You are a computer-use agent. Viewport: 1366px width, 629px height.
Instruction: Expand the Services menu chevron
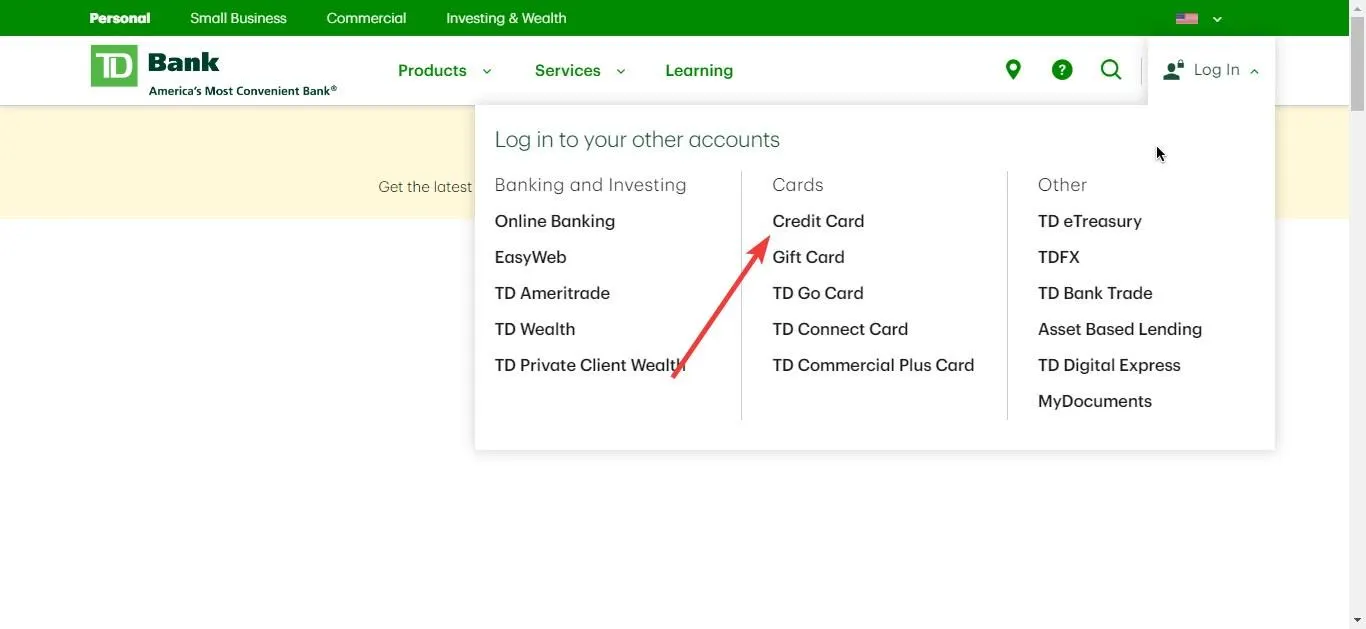620,71
